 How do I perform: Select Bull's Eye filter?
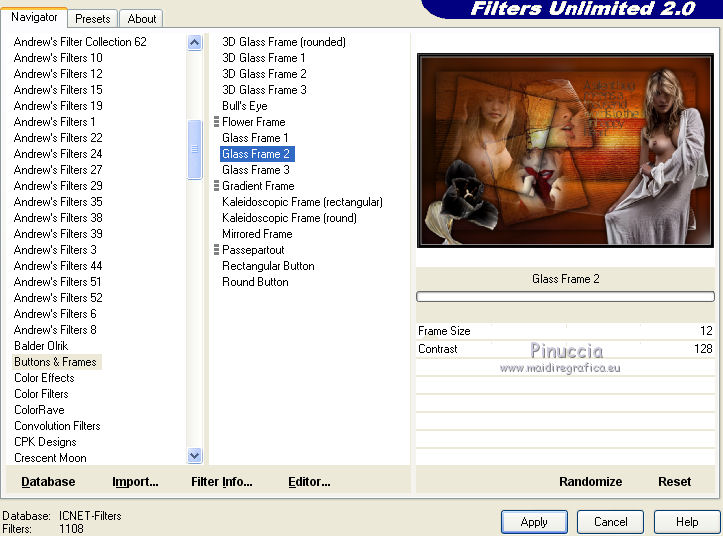coord(244,106)
